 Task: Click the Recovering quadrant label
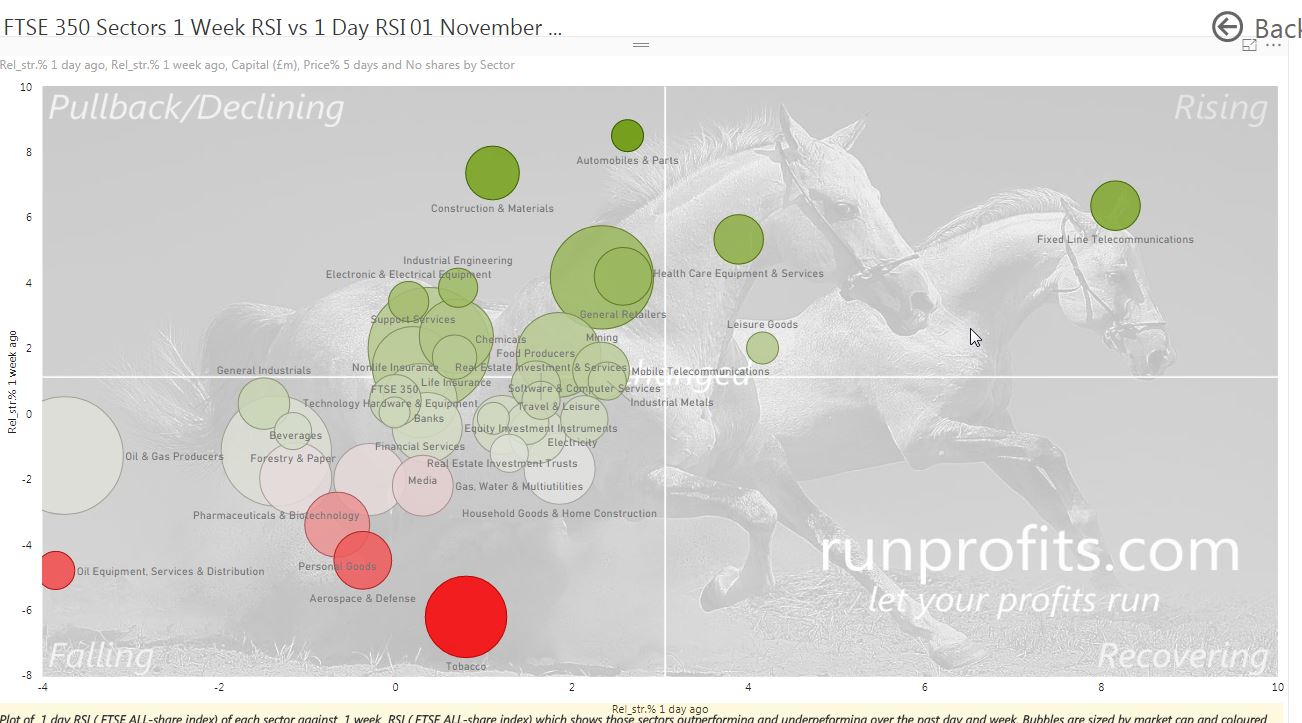[1183, 656]
